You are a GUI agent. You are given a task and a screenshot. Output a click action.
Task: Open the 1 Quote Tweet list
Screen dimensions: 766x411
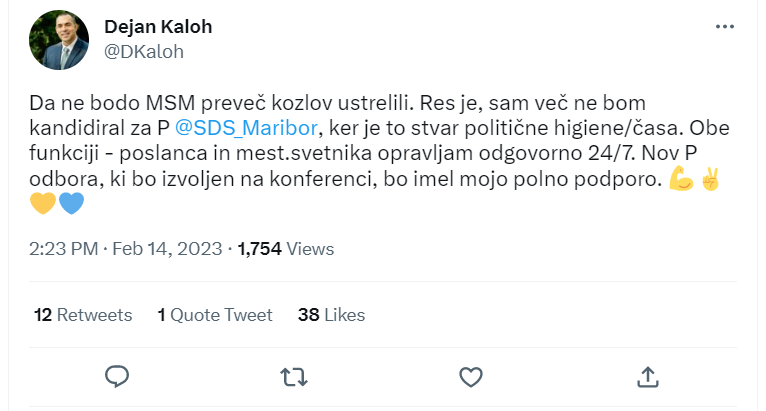pyautogui.click(x=215, y=314)
